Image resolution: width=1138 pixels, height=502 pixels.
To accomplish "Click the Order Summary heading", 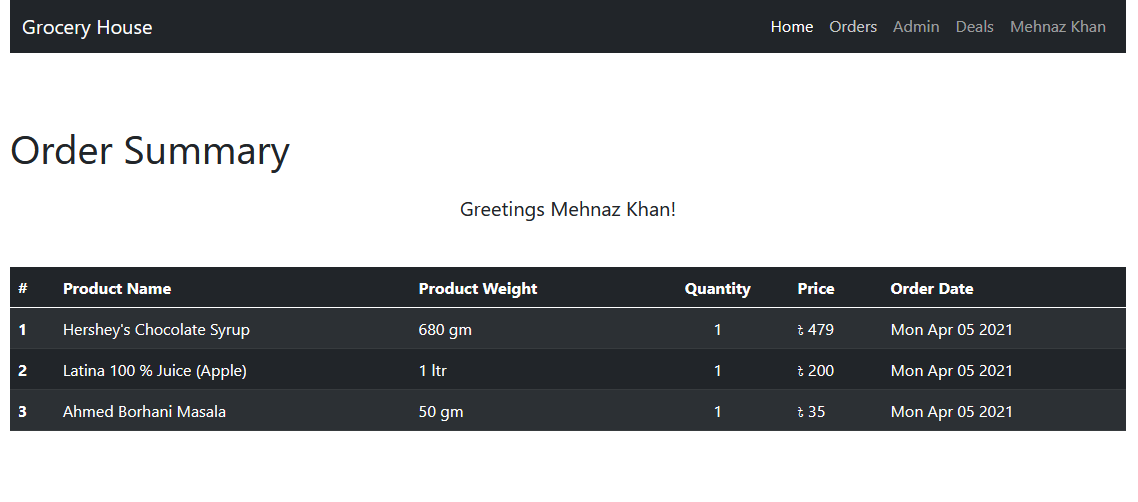I will pos(150,151).
